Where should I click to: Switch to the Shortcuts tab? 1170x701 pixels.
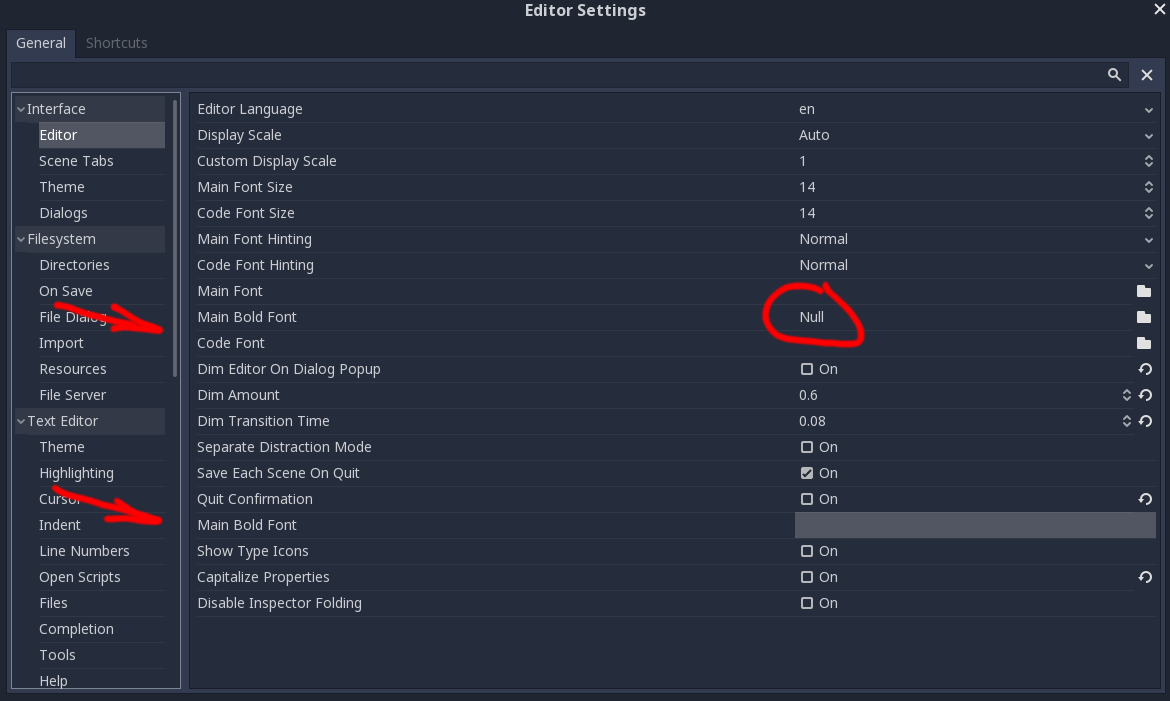coord(116,43)
